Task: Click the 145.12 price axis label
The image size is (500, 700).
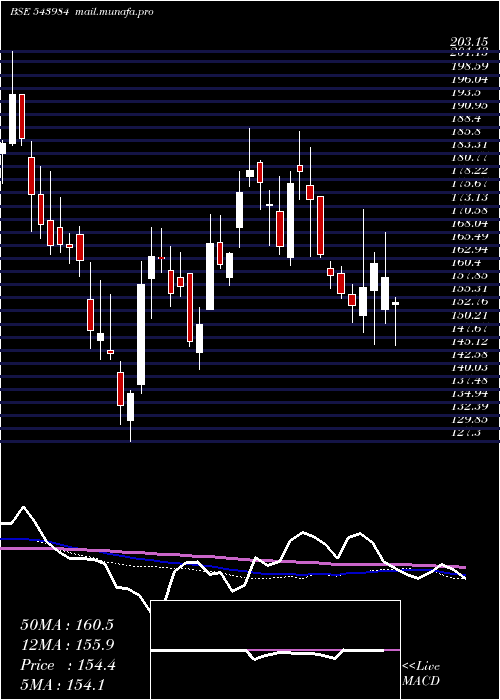Action: click(469, 342)
